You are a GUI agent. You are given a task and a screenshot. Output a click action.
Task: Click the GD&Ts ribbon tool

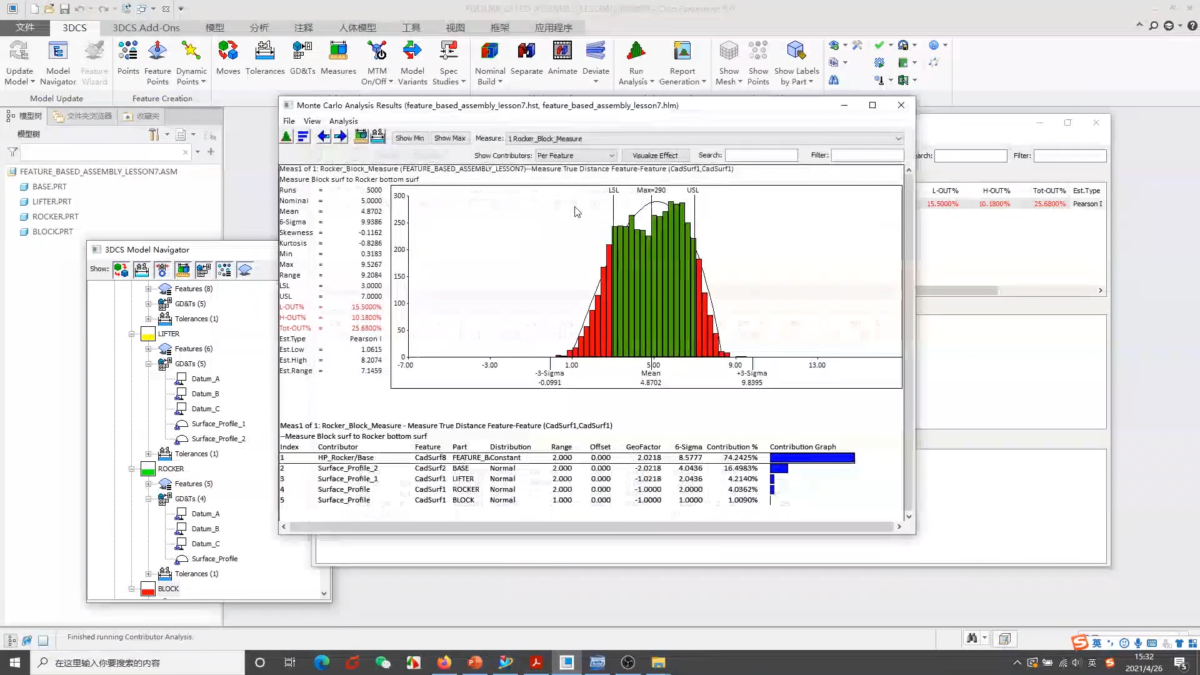coord(302,58)
